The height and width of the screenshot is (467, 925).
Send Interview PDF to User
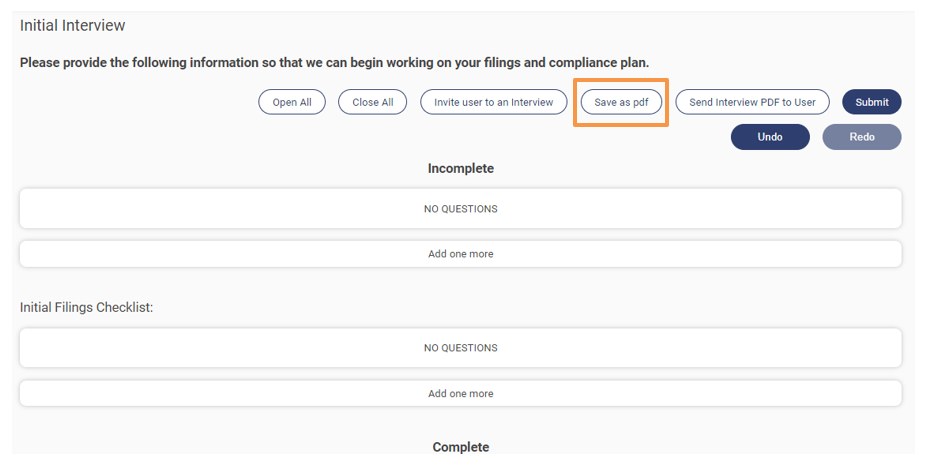click(752, 102)
